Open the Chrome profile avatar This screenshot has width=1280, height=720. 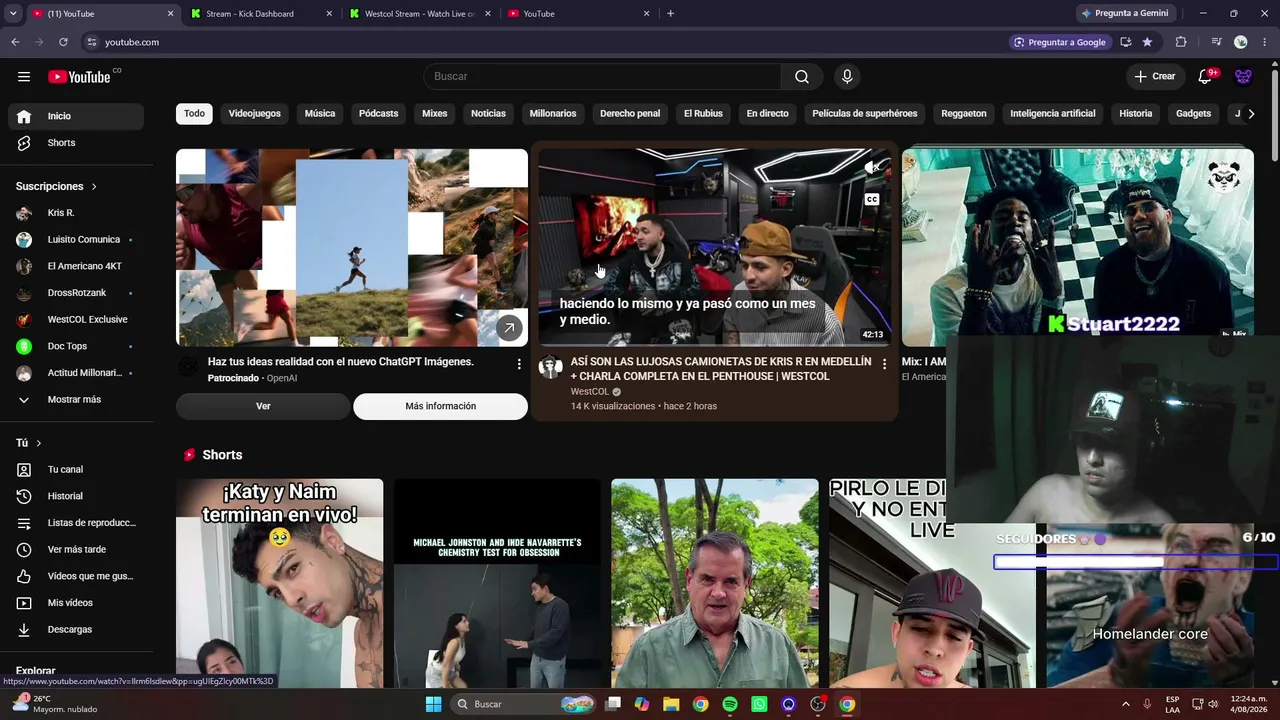click(1241, 42)
